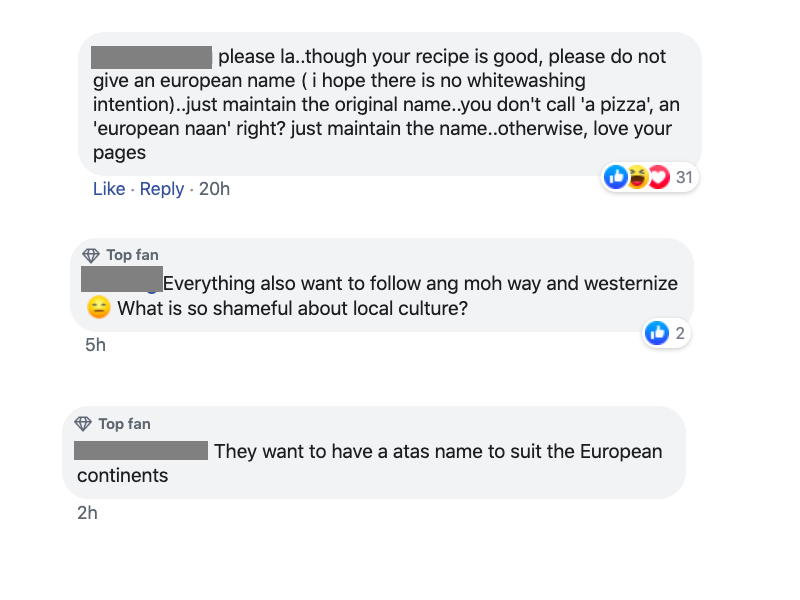
Task: Click Like under the 'please la' comment
Action: [109, 189]
